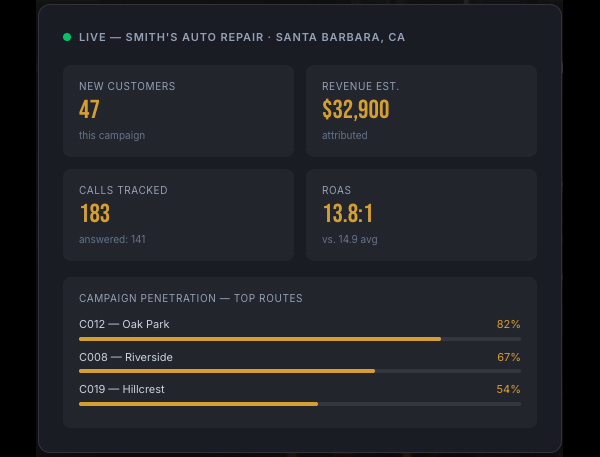600x457 pixels.
Task: Click the Riverside progress bar
Action: click(x=300, y=371)
